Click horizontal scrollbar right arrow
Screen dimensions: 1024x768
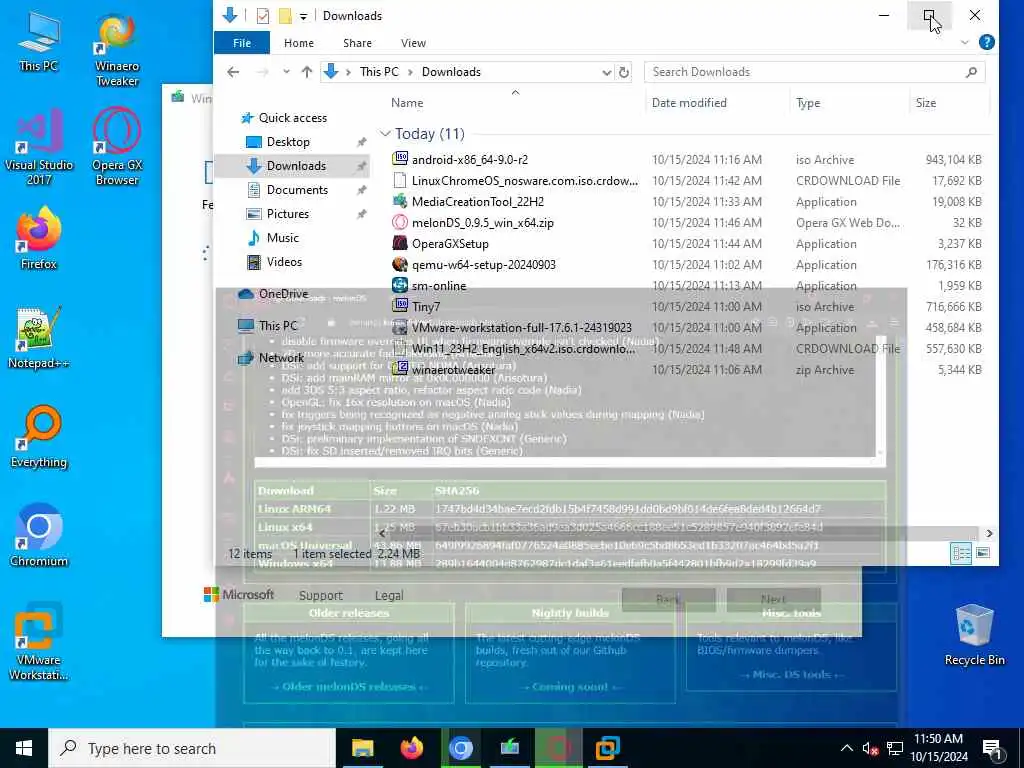pyautogui.click(x=989, y=534)
